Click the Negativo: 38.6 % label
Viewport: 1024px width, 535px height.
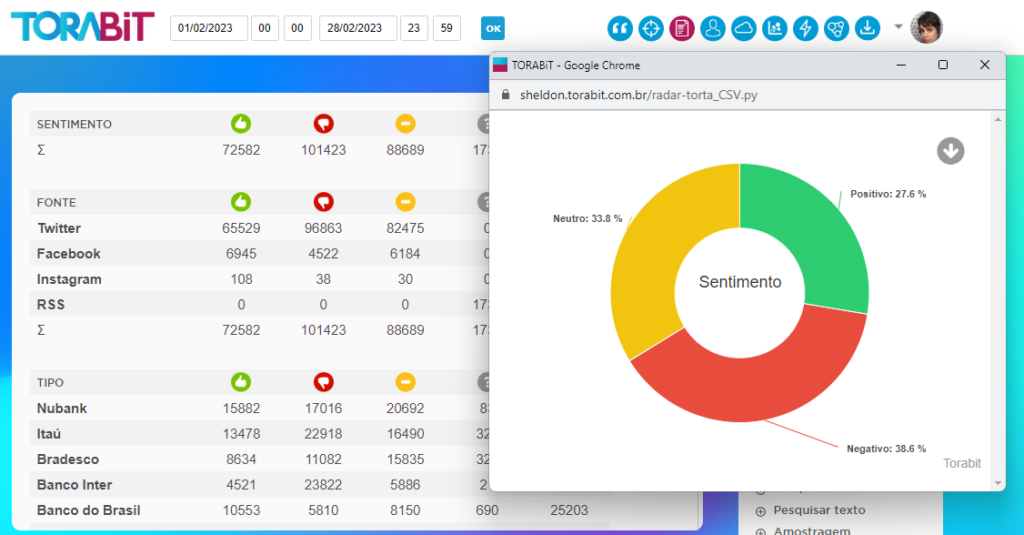click(x=886, y=449)
